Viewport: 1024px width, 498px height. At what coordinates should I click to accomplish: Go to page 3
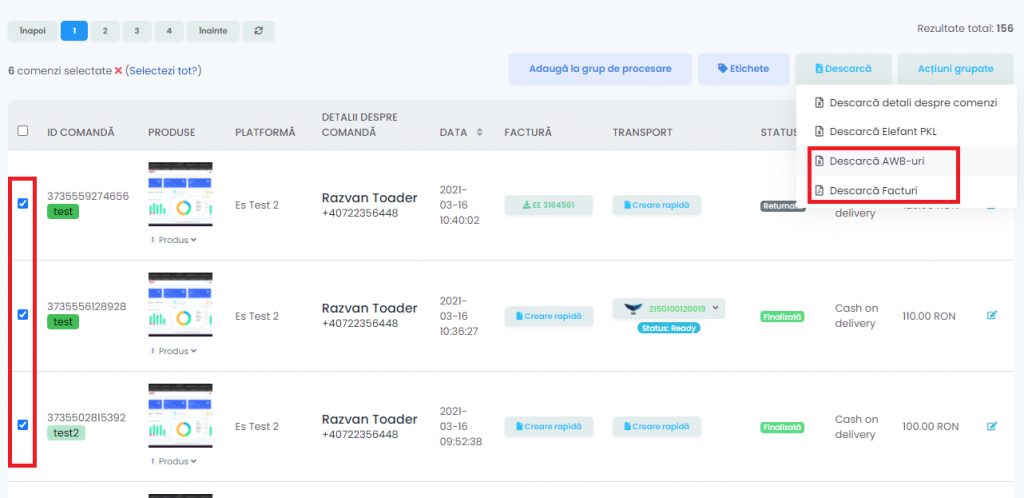[x=136, y=31]
